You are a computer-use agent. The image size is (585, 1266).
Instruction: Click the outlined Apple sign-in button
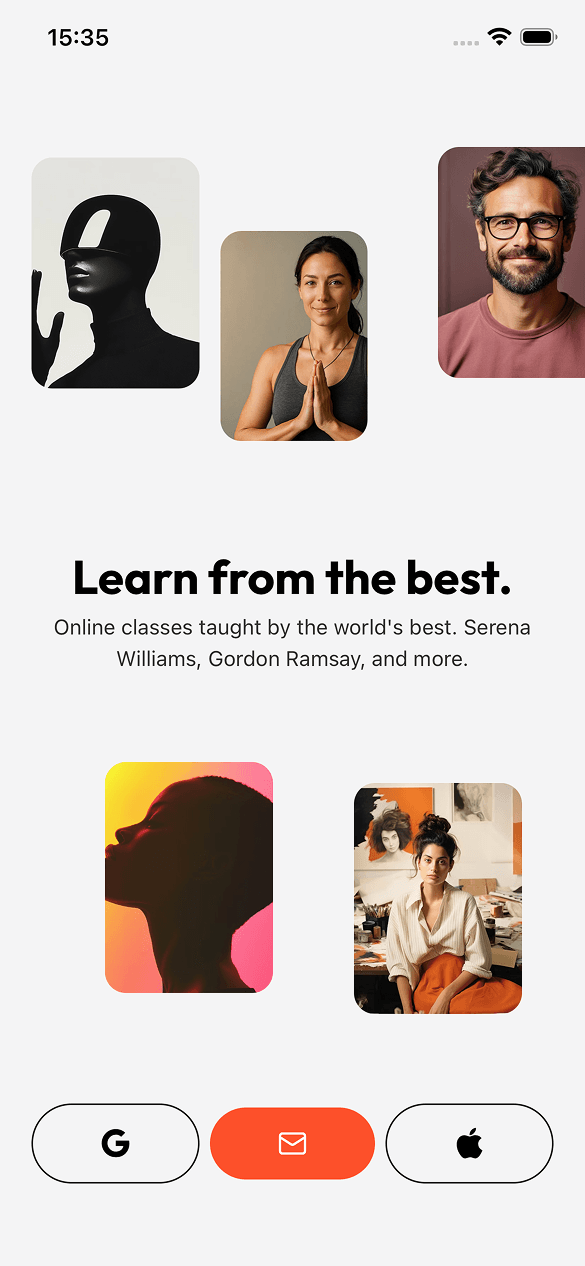469,1143
